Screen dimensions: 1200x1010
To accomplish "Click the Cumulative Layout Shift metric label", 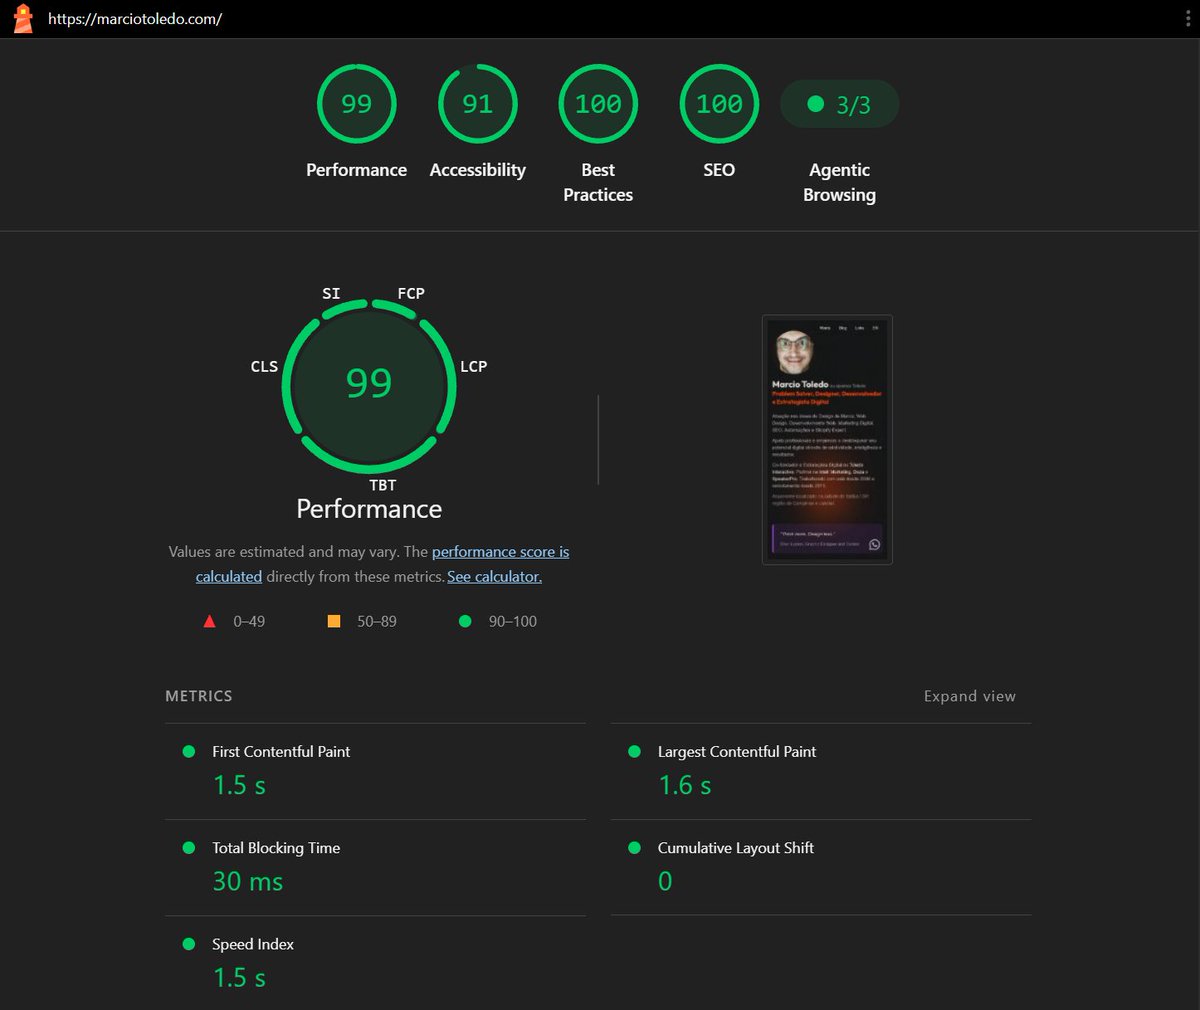I will (736, 848).
